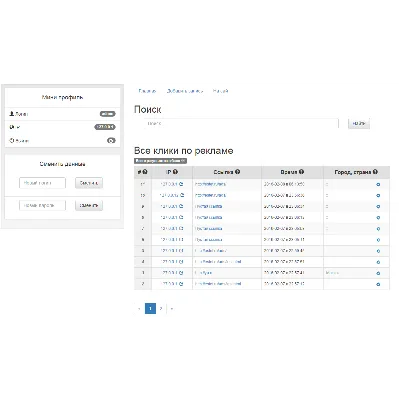Click the refresh icon next to IP in row 5
This screenshot has height=400, width=400.
(181, 251)
